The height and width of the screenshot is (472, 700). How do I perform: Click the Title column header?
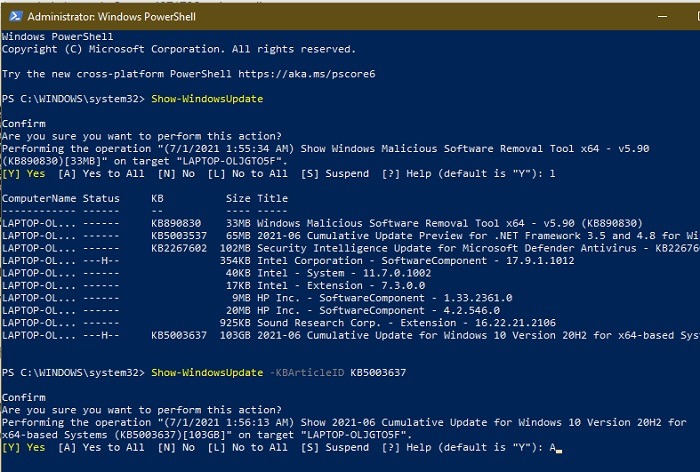coord(273,198)
